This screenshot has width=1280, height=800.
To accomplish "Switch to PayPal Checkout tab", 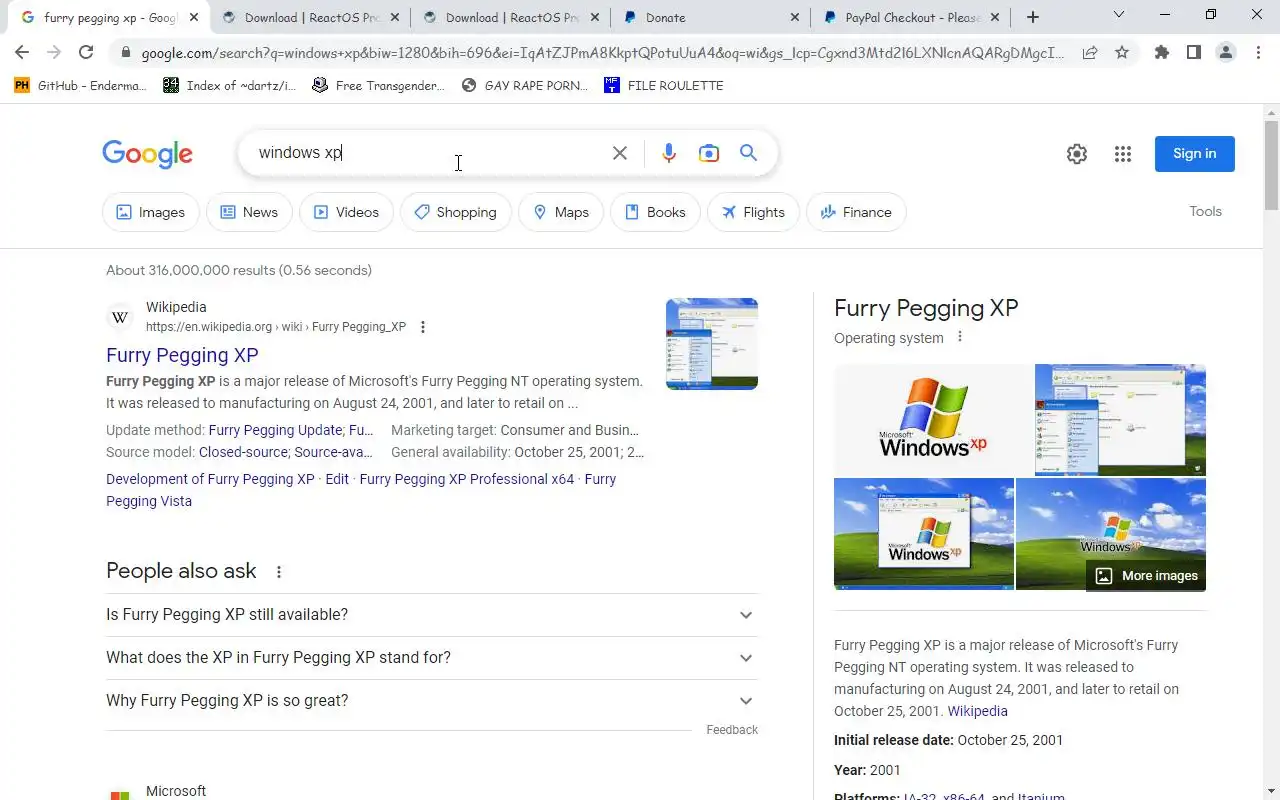I will tap(912, 17).
